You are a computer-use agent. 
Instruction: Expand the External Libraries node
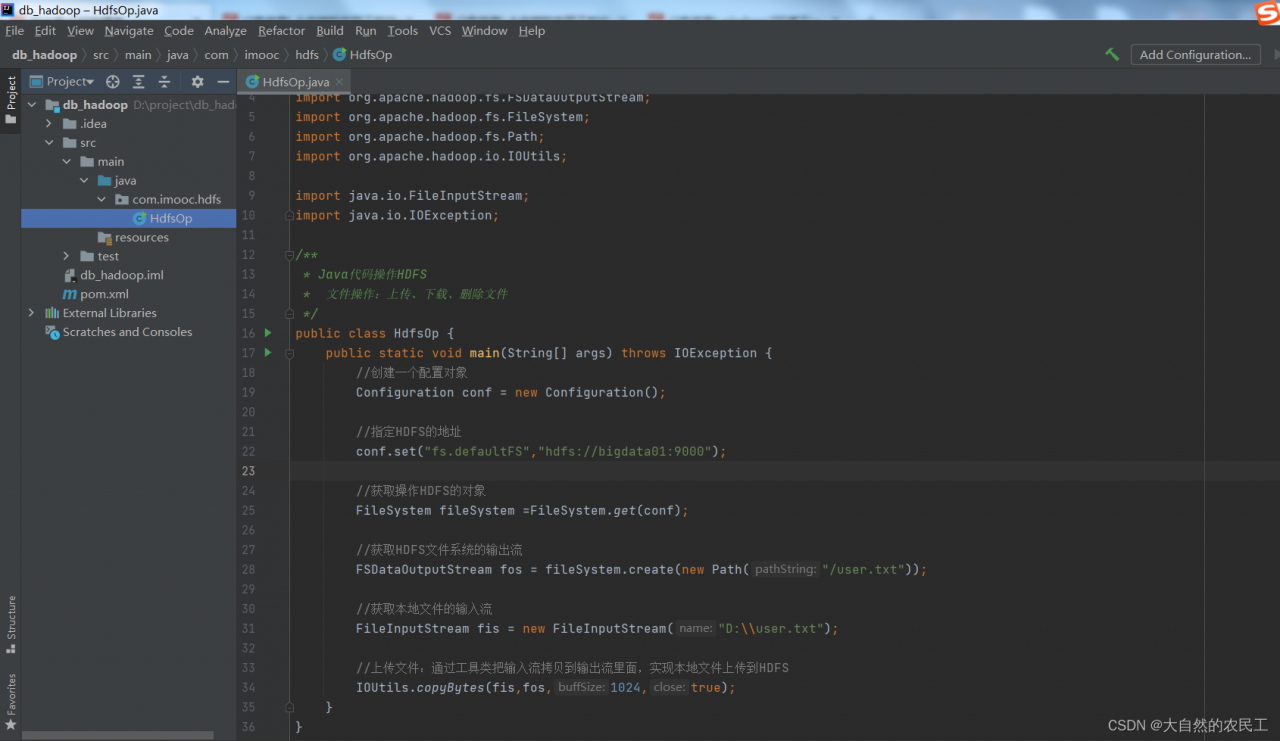[31, 313]
